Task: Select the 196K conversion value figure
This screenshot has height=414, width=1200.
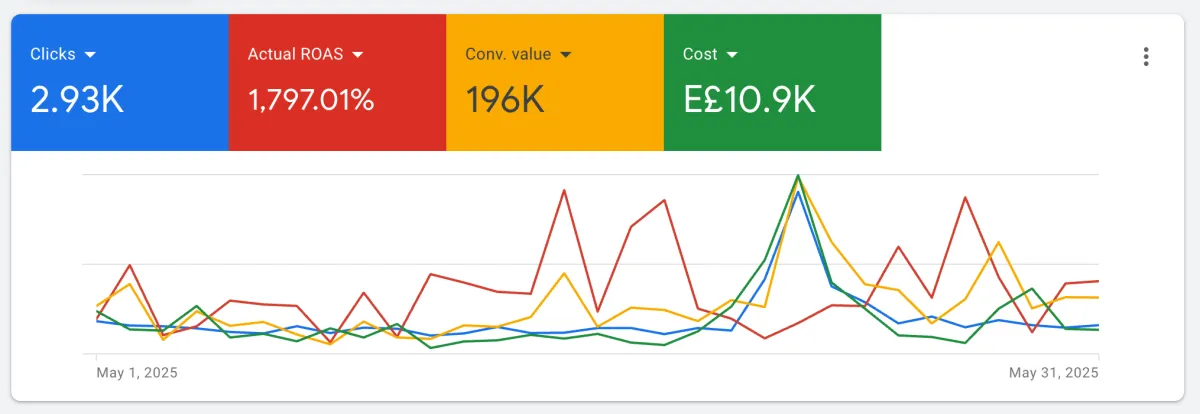Action: click(x=507, y=99)
